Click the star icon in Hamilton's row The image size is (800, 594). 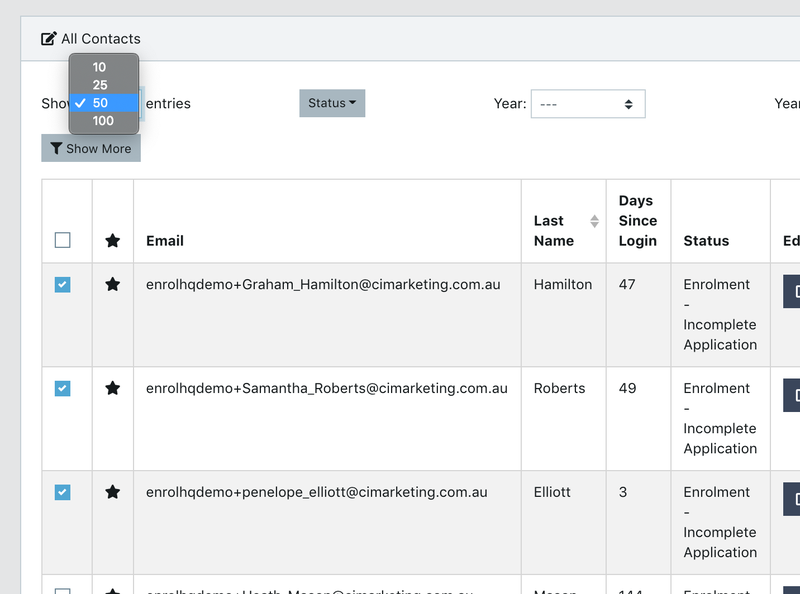[112, 285]
